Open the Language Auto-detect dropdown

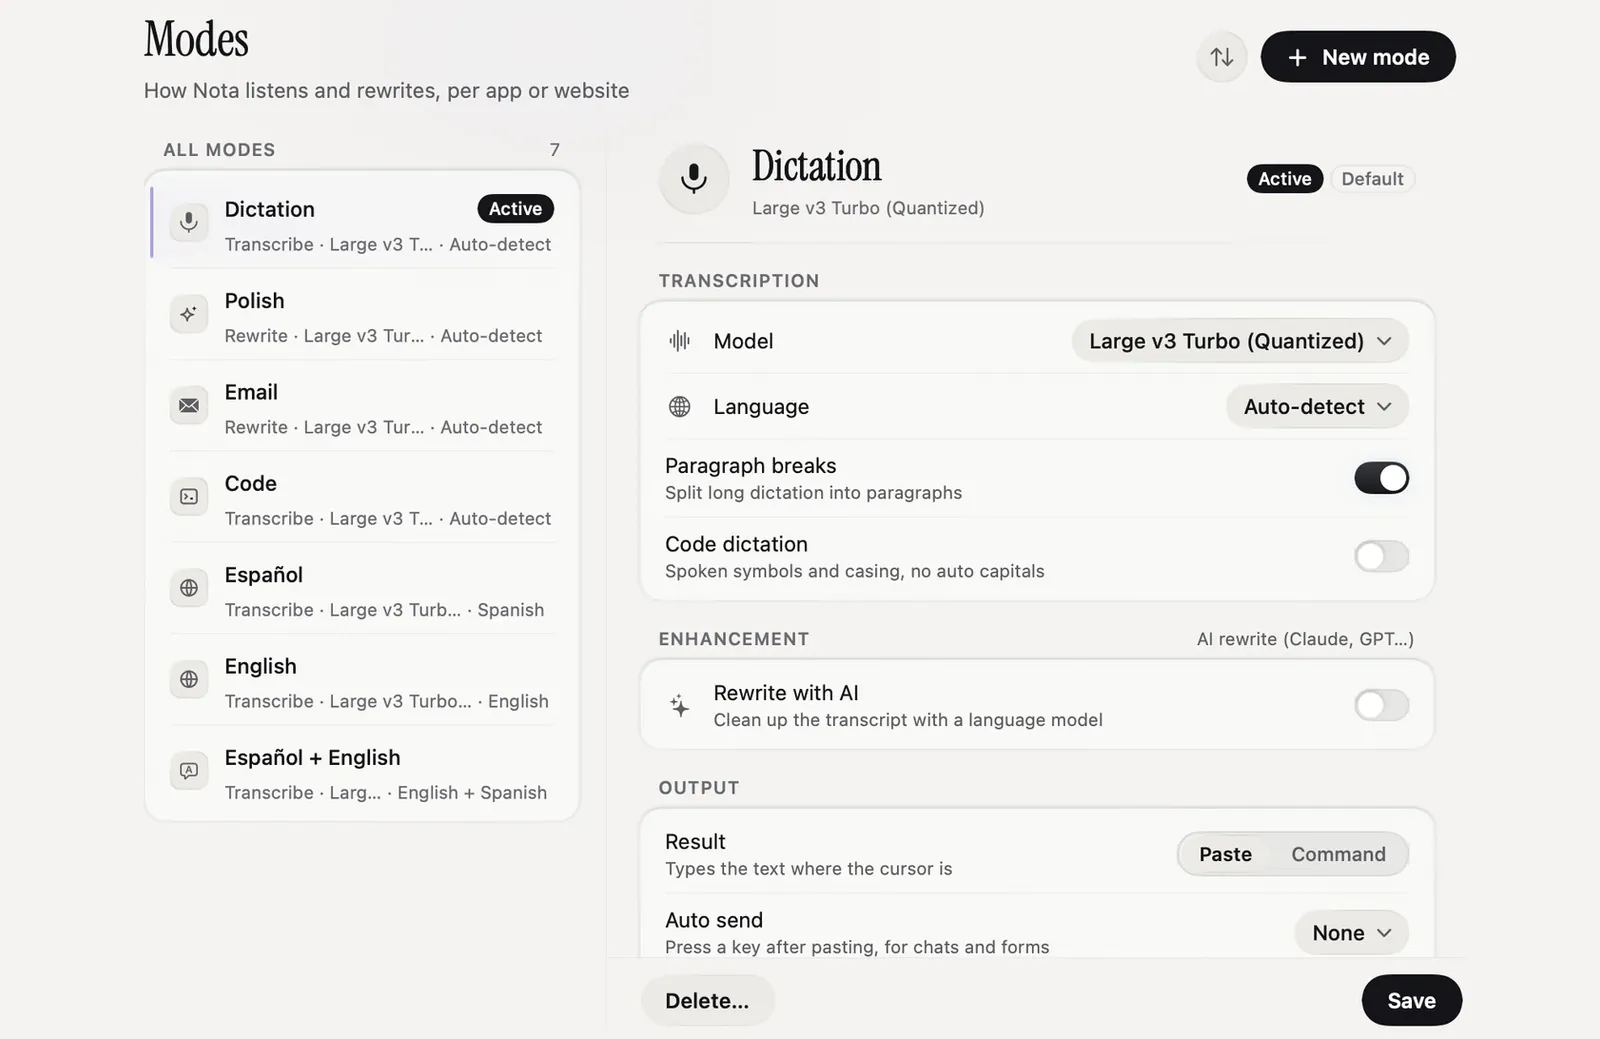(x=1317, y=407)
